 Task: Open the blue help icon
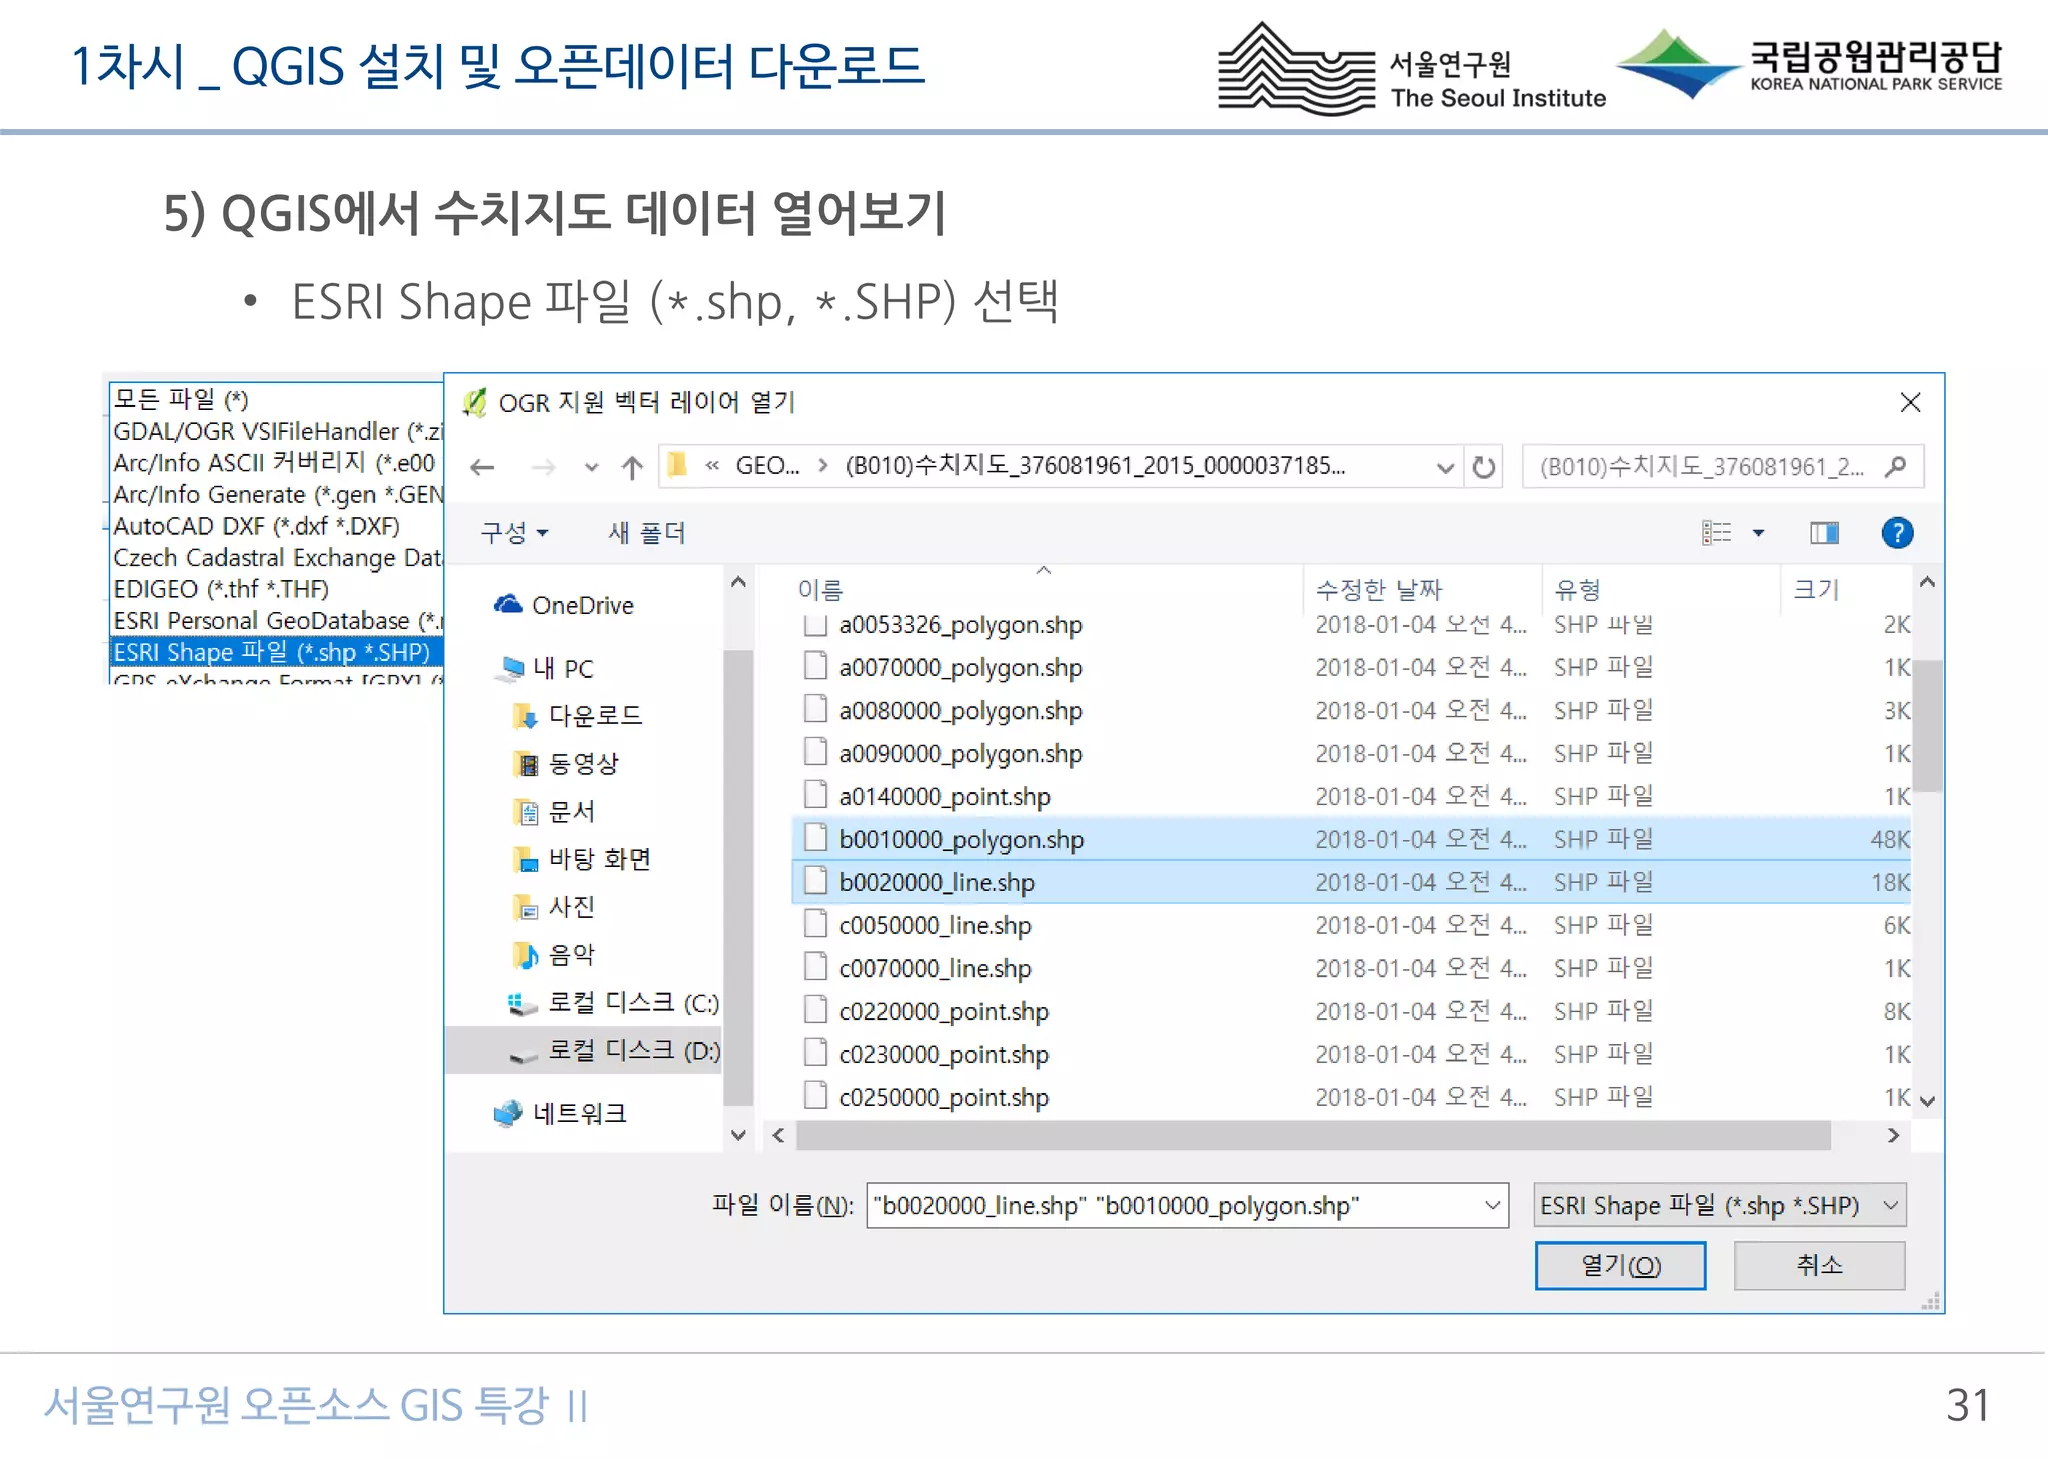pyautogui.click(x=1897, y=533)
